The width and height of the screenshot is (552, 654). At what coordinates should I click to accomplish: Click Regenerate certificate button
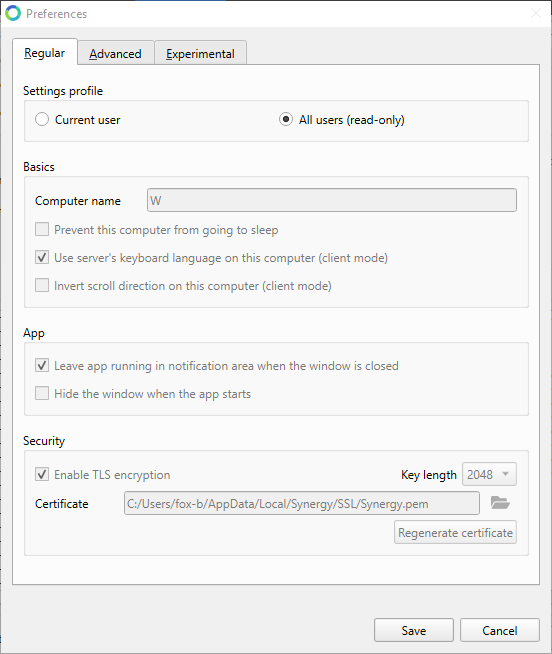click(455, 532)
